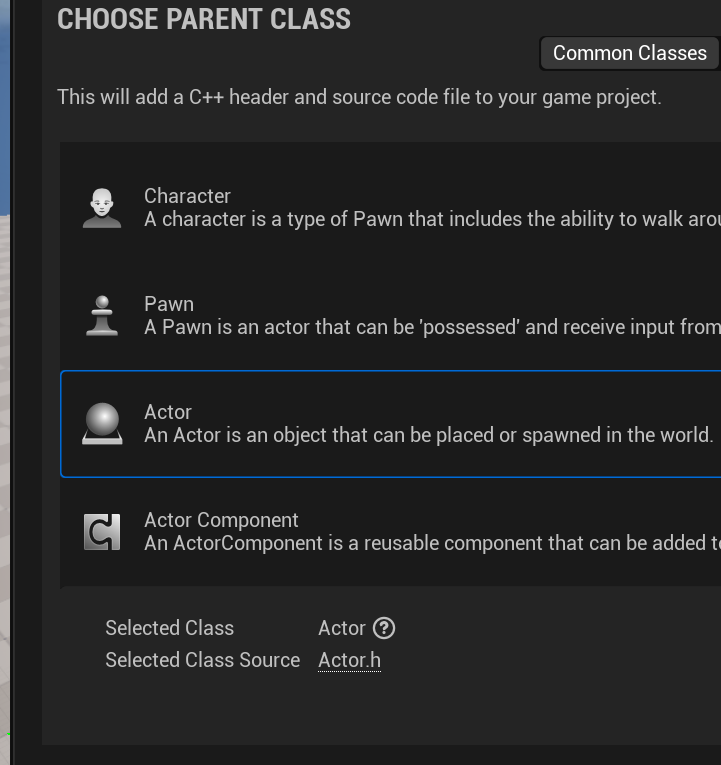The height and width of the screenshot is (765, 721).
Task: Select the Pawn class title
Action: 169,304
